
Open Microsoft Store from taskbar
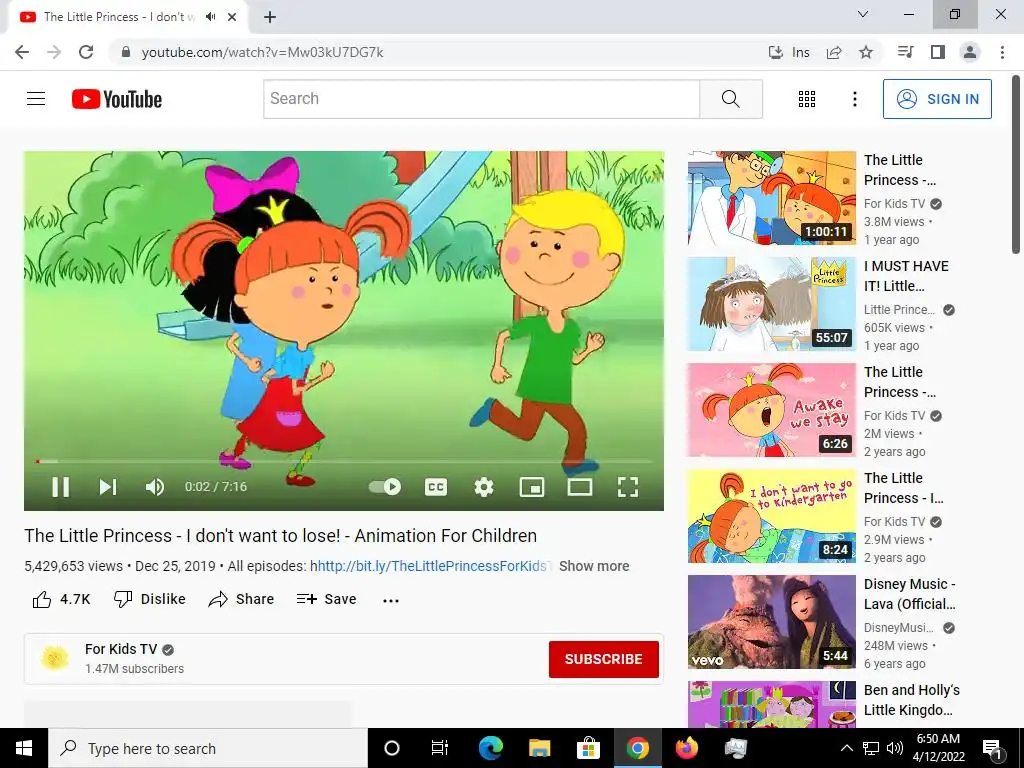coord(588,748)
